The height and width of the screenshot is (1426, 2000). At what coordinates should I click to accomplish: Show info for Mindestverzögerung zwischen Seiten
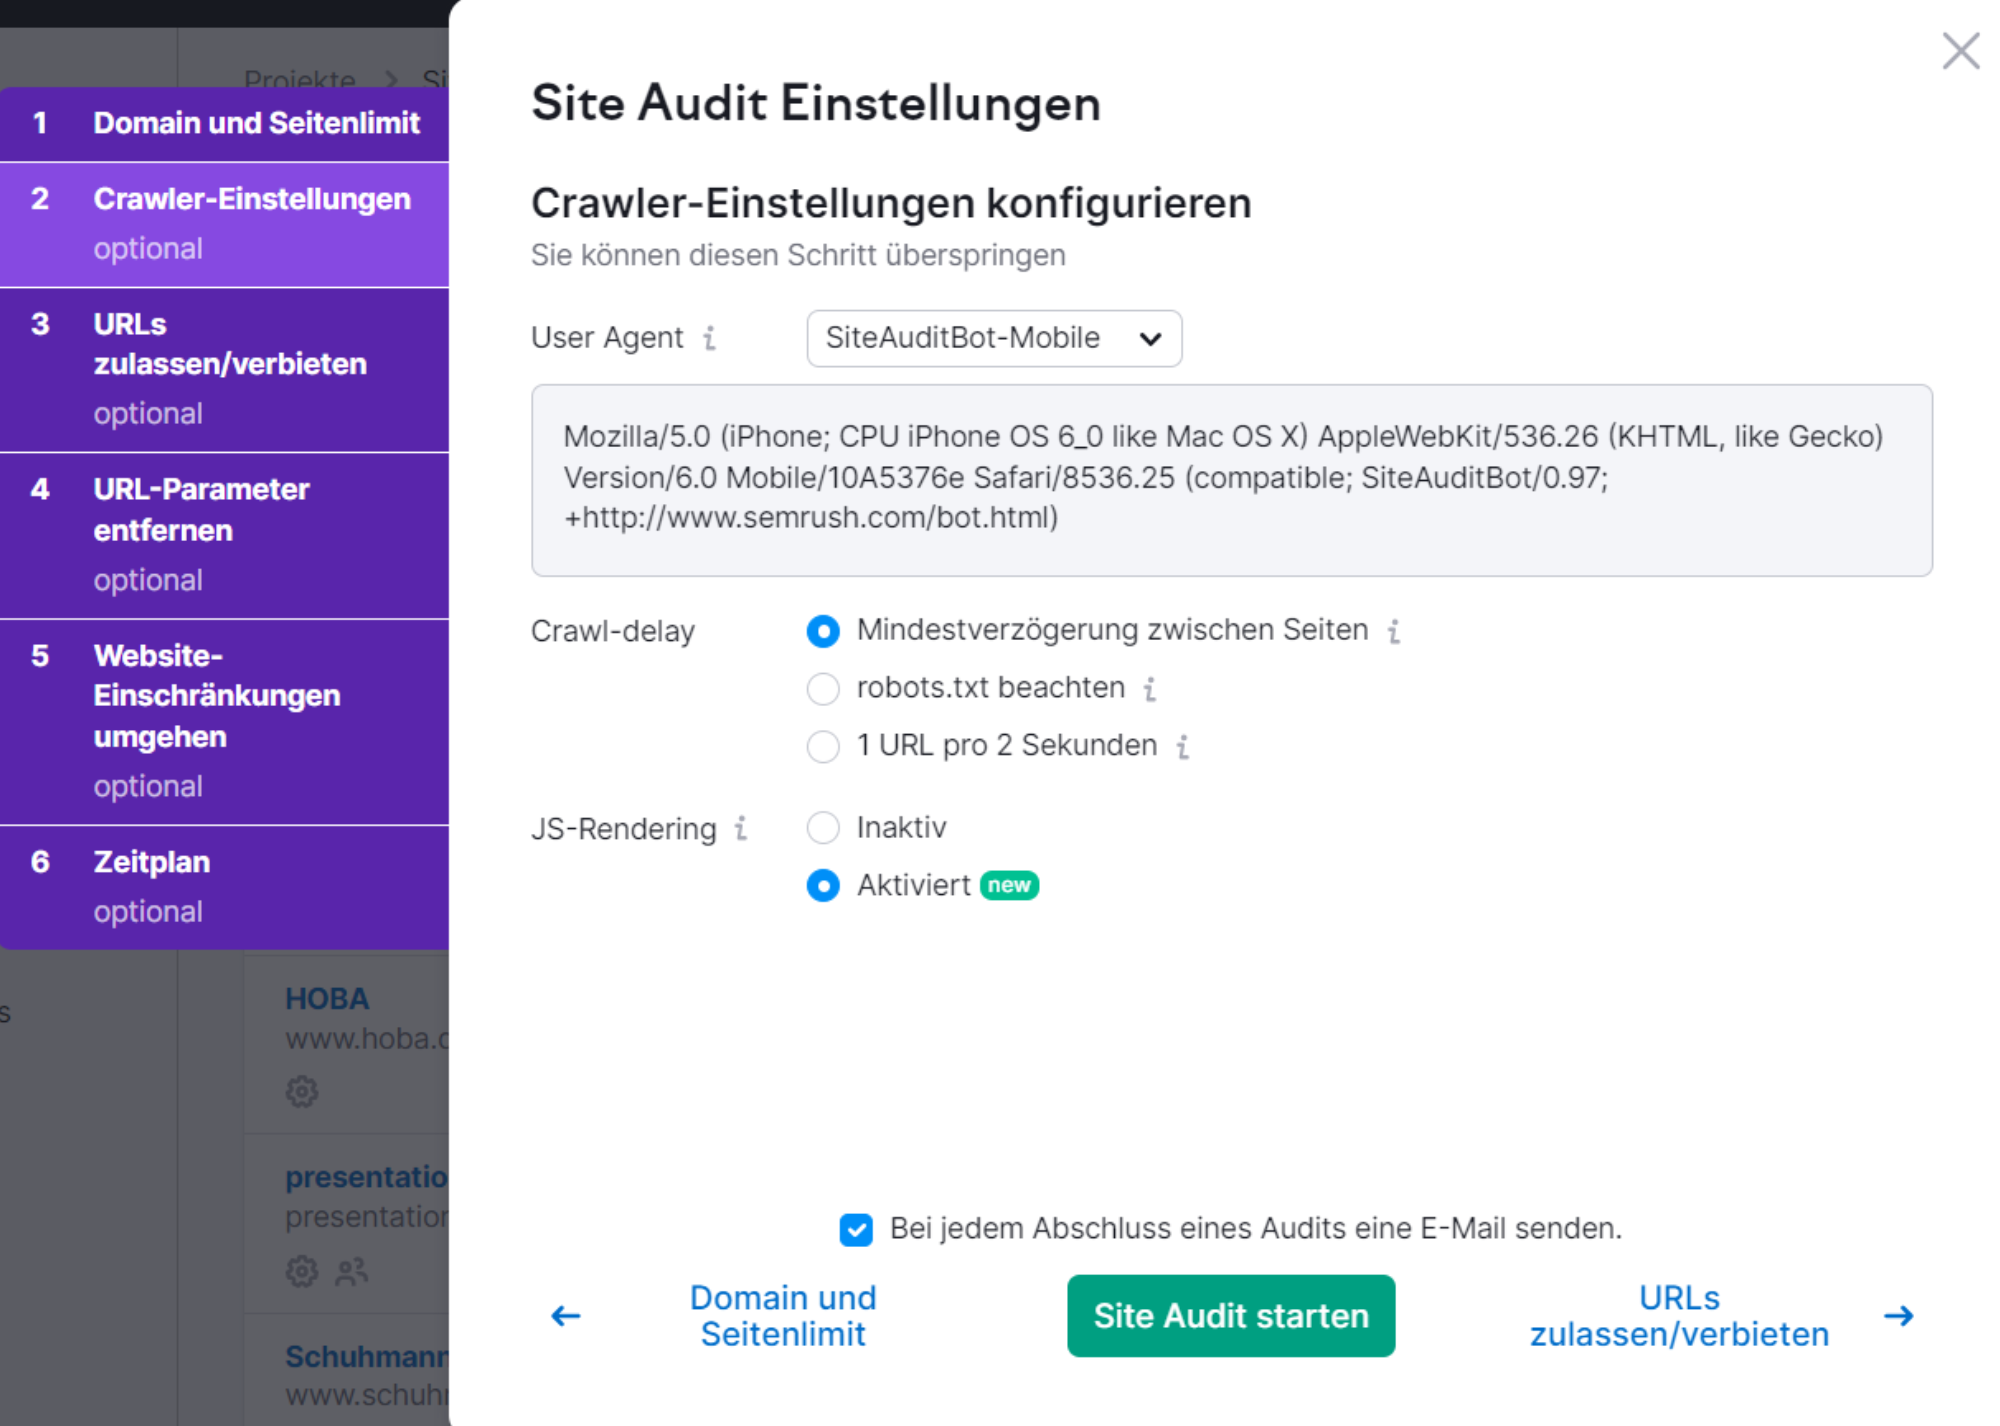click(1393, 631)
